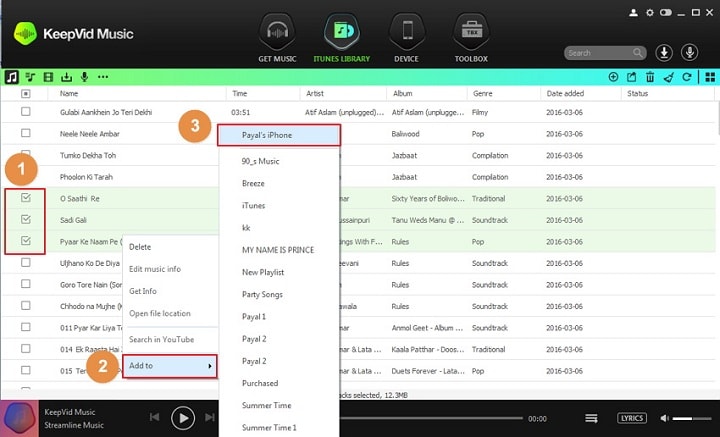This screenshot has height=437, width=720.
Task: Click the record microphone button beside search
Action: (689, 53)
